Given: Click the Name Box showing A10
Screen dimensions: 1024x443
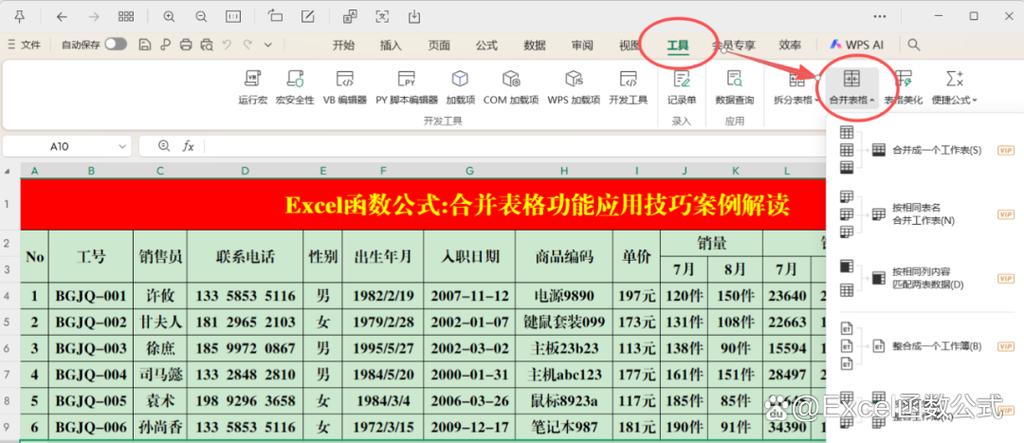Looking at the screenshot, I should (59, 146).
